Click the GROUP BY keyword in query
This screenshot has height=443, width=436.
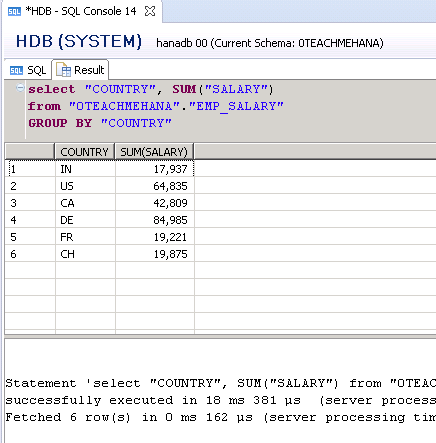point(60,123)
